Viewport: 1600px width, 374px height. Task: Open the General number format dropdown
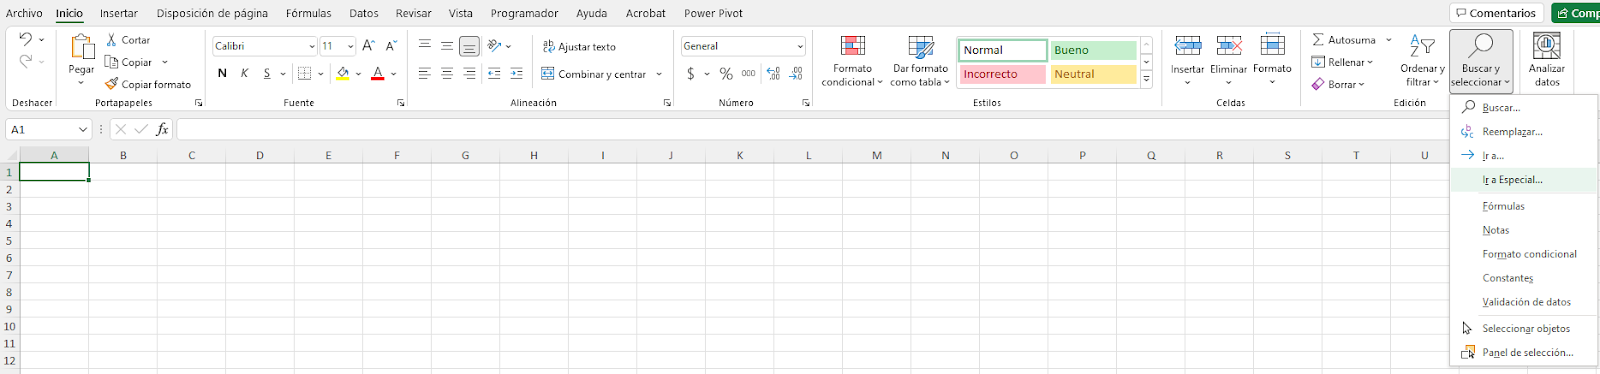[800, 46]
